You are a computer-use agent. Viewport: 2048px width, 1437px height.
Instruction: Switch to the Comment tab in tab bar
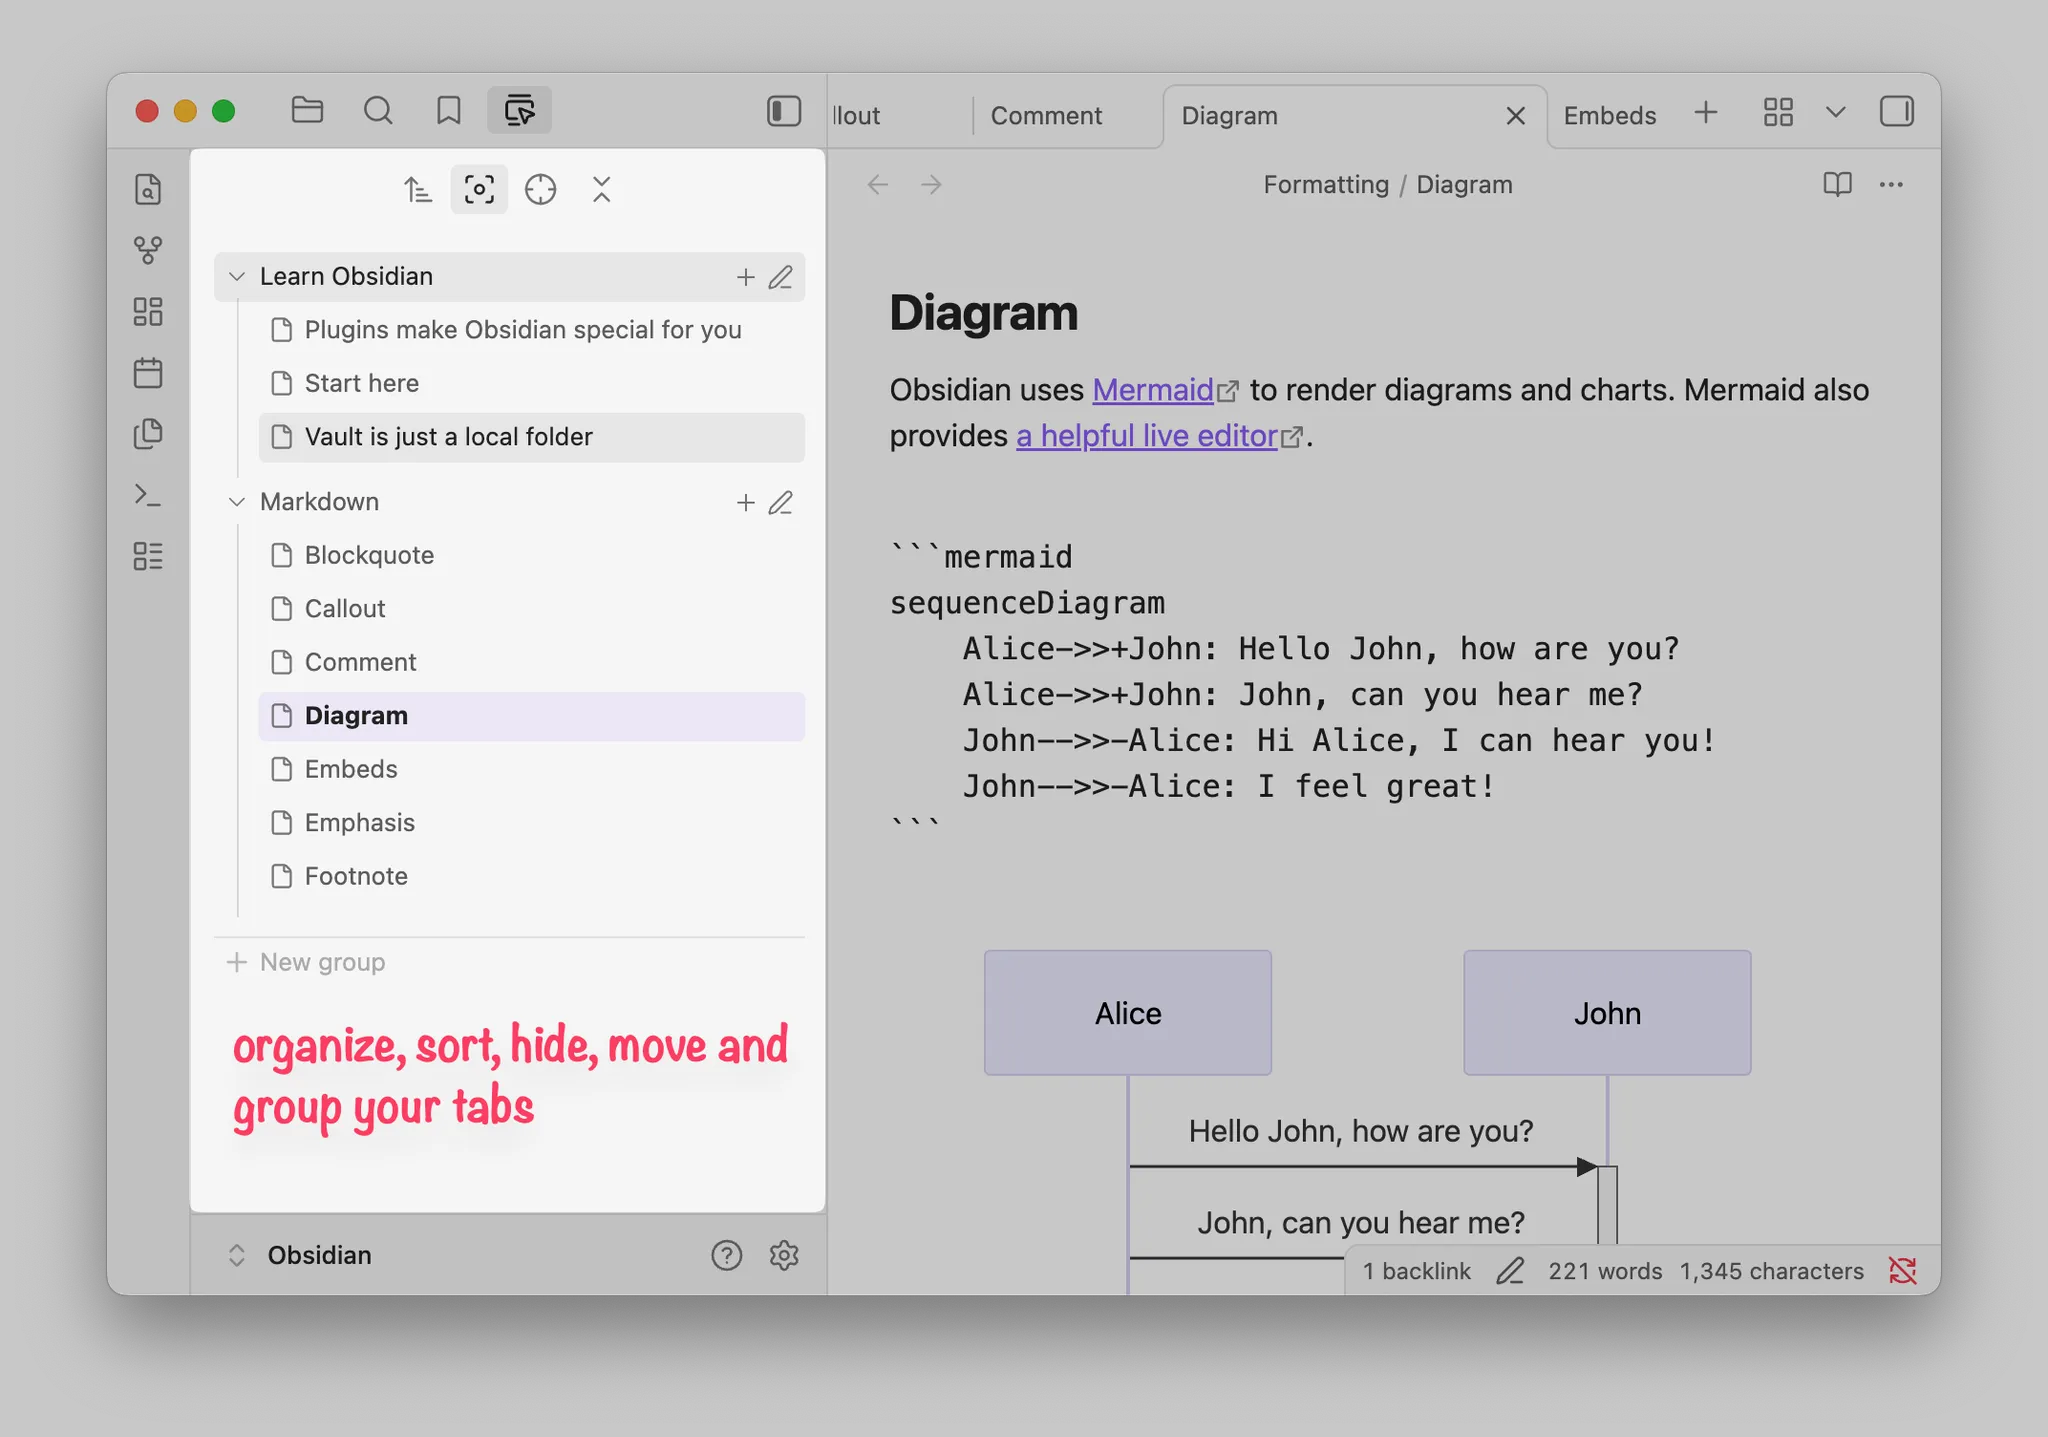(1046, 116)
